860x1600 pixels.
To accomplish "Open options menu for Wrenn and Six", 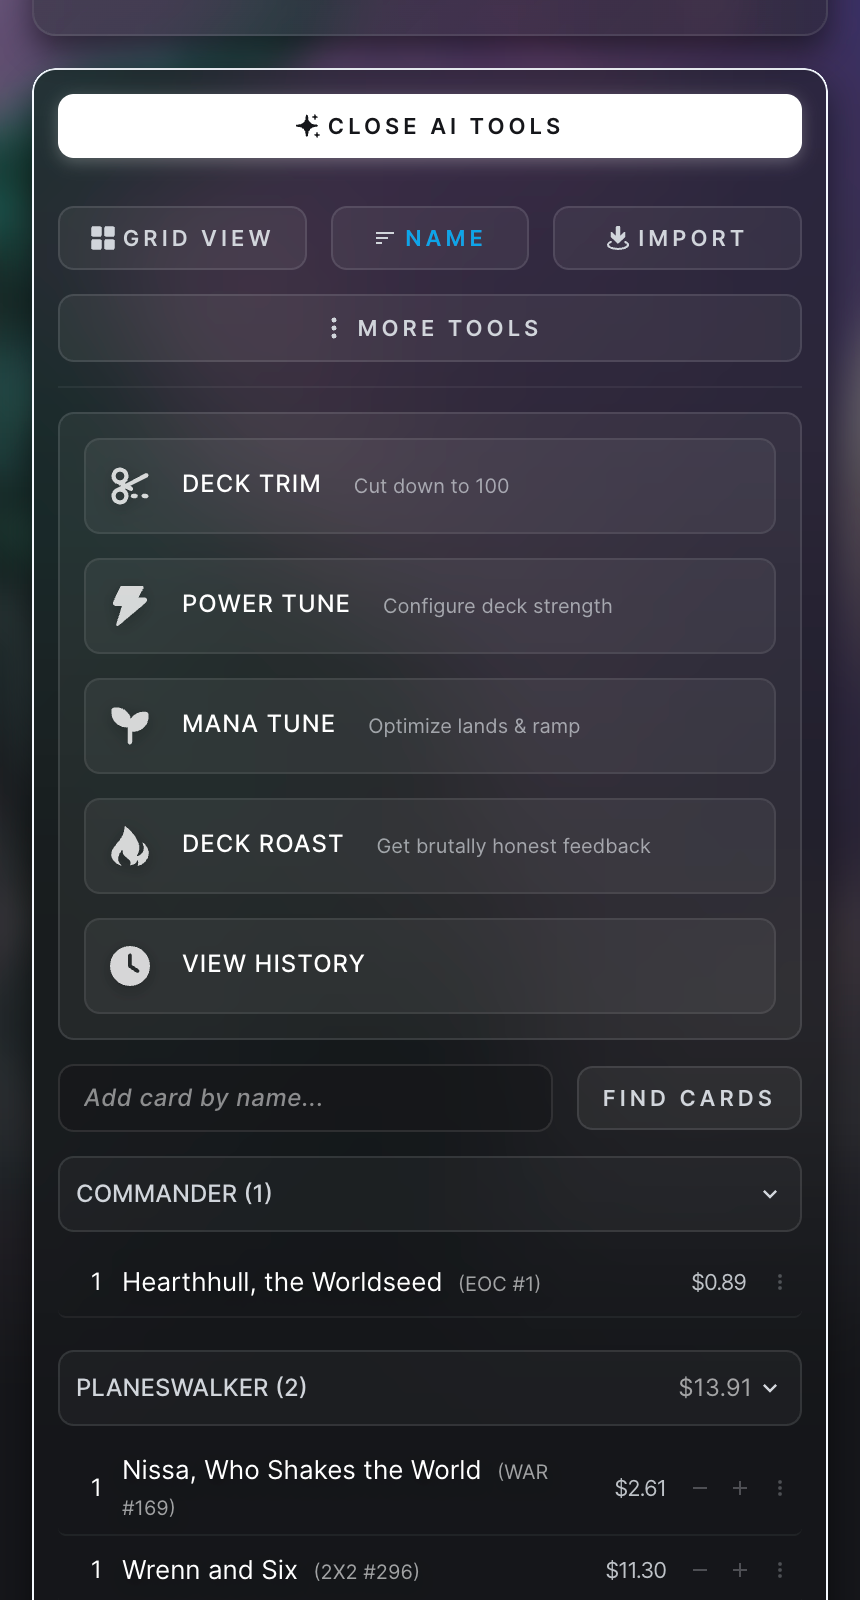I will [x=780, y=1570].
